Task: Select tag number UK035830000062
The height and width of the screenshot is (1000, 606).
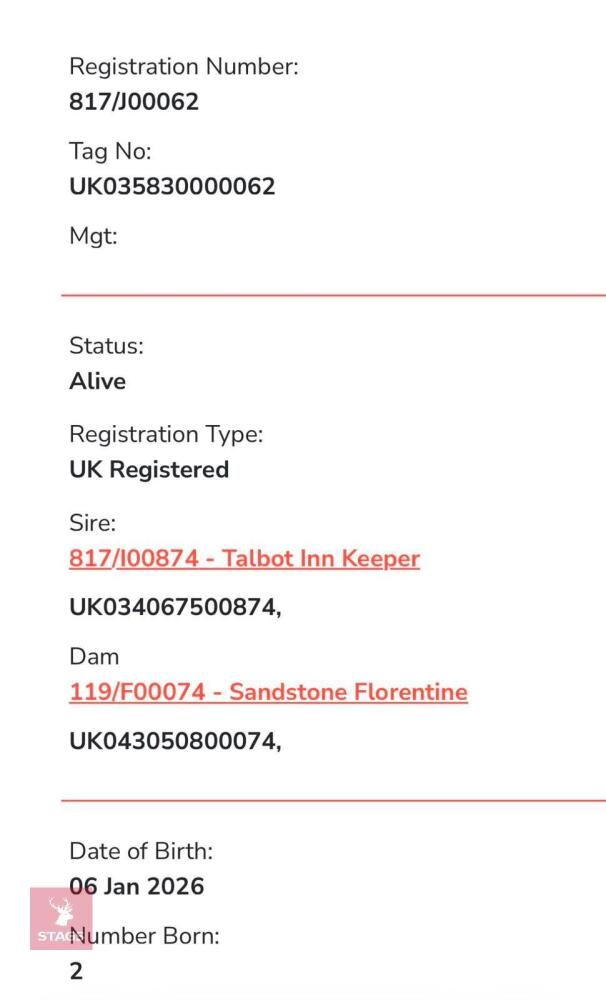Action: pos(172,186)
